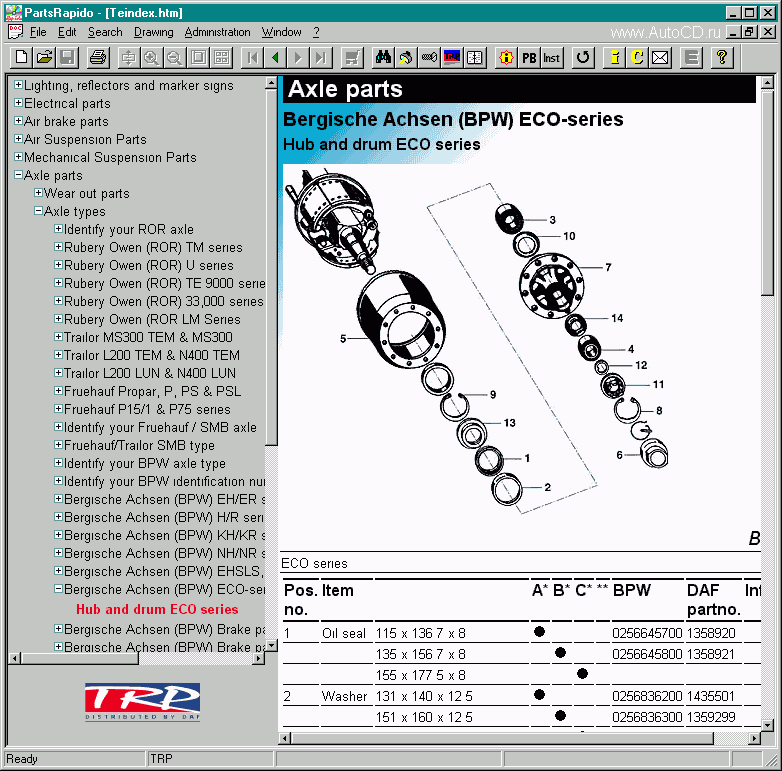The height and width of the screenshot is (771, 782).
Task: Click the bolt part search icon
Action: 429,58
